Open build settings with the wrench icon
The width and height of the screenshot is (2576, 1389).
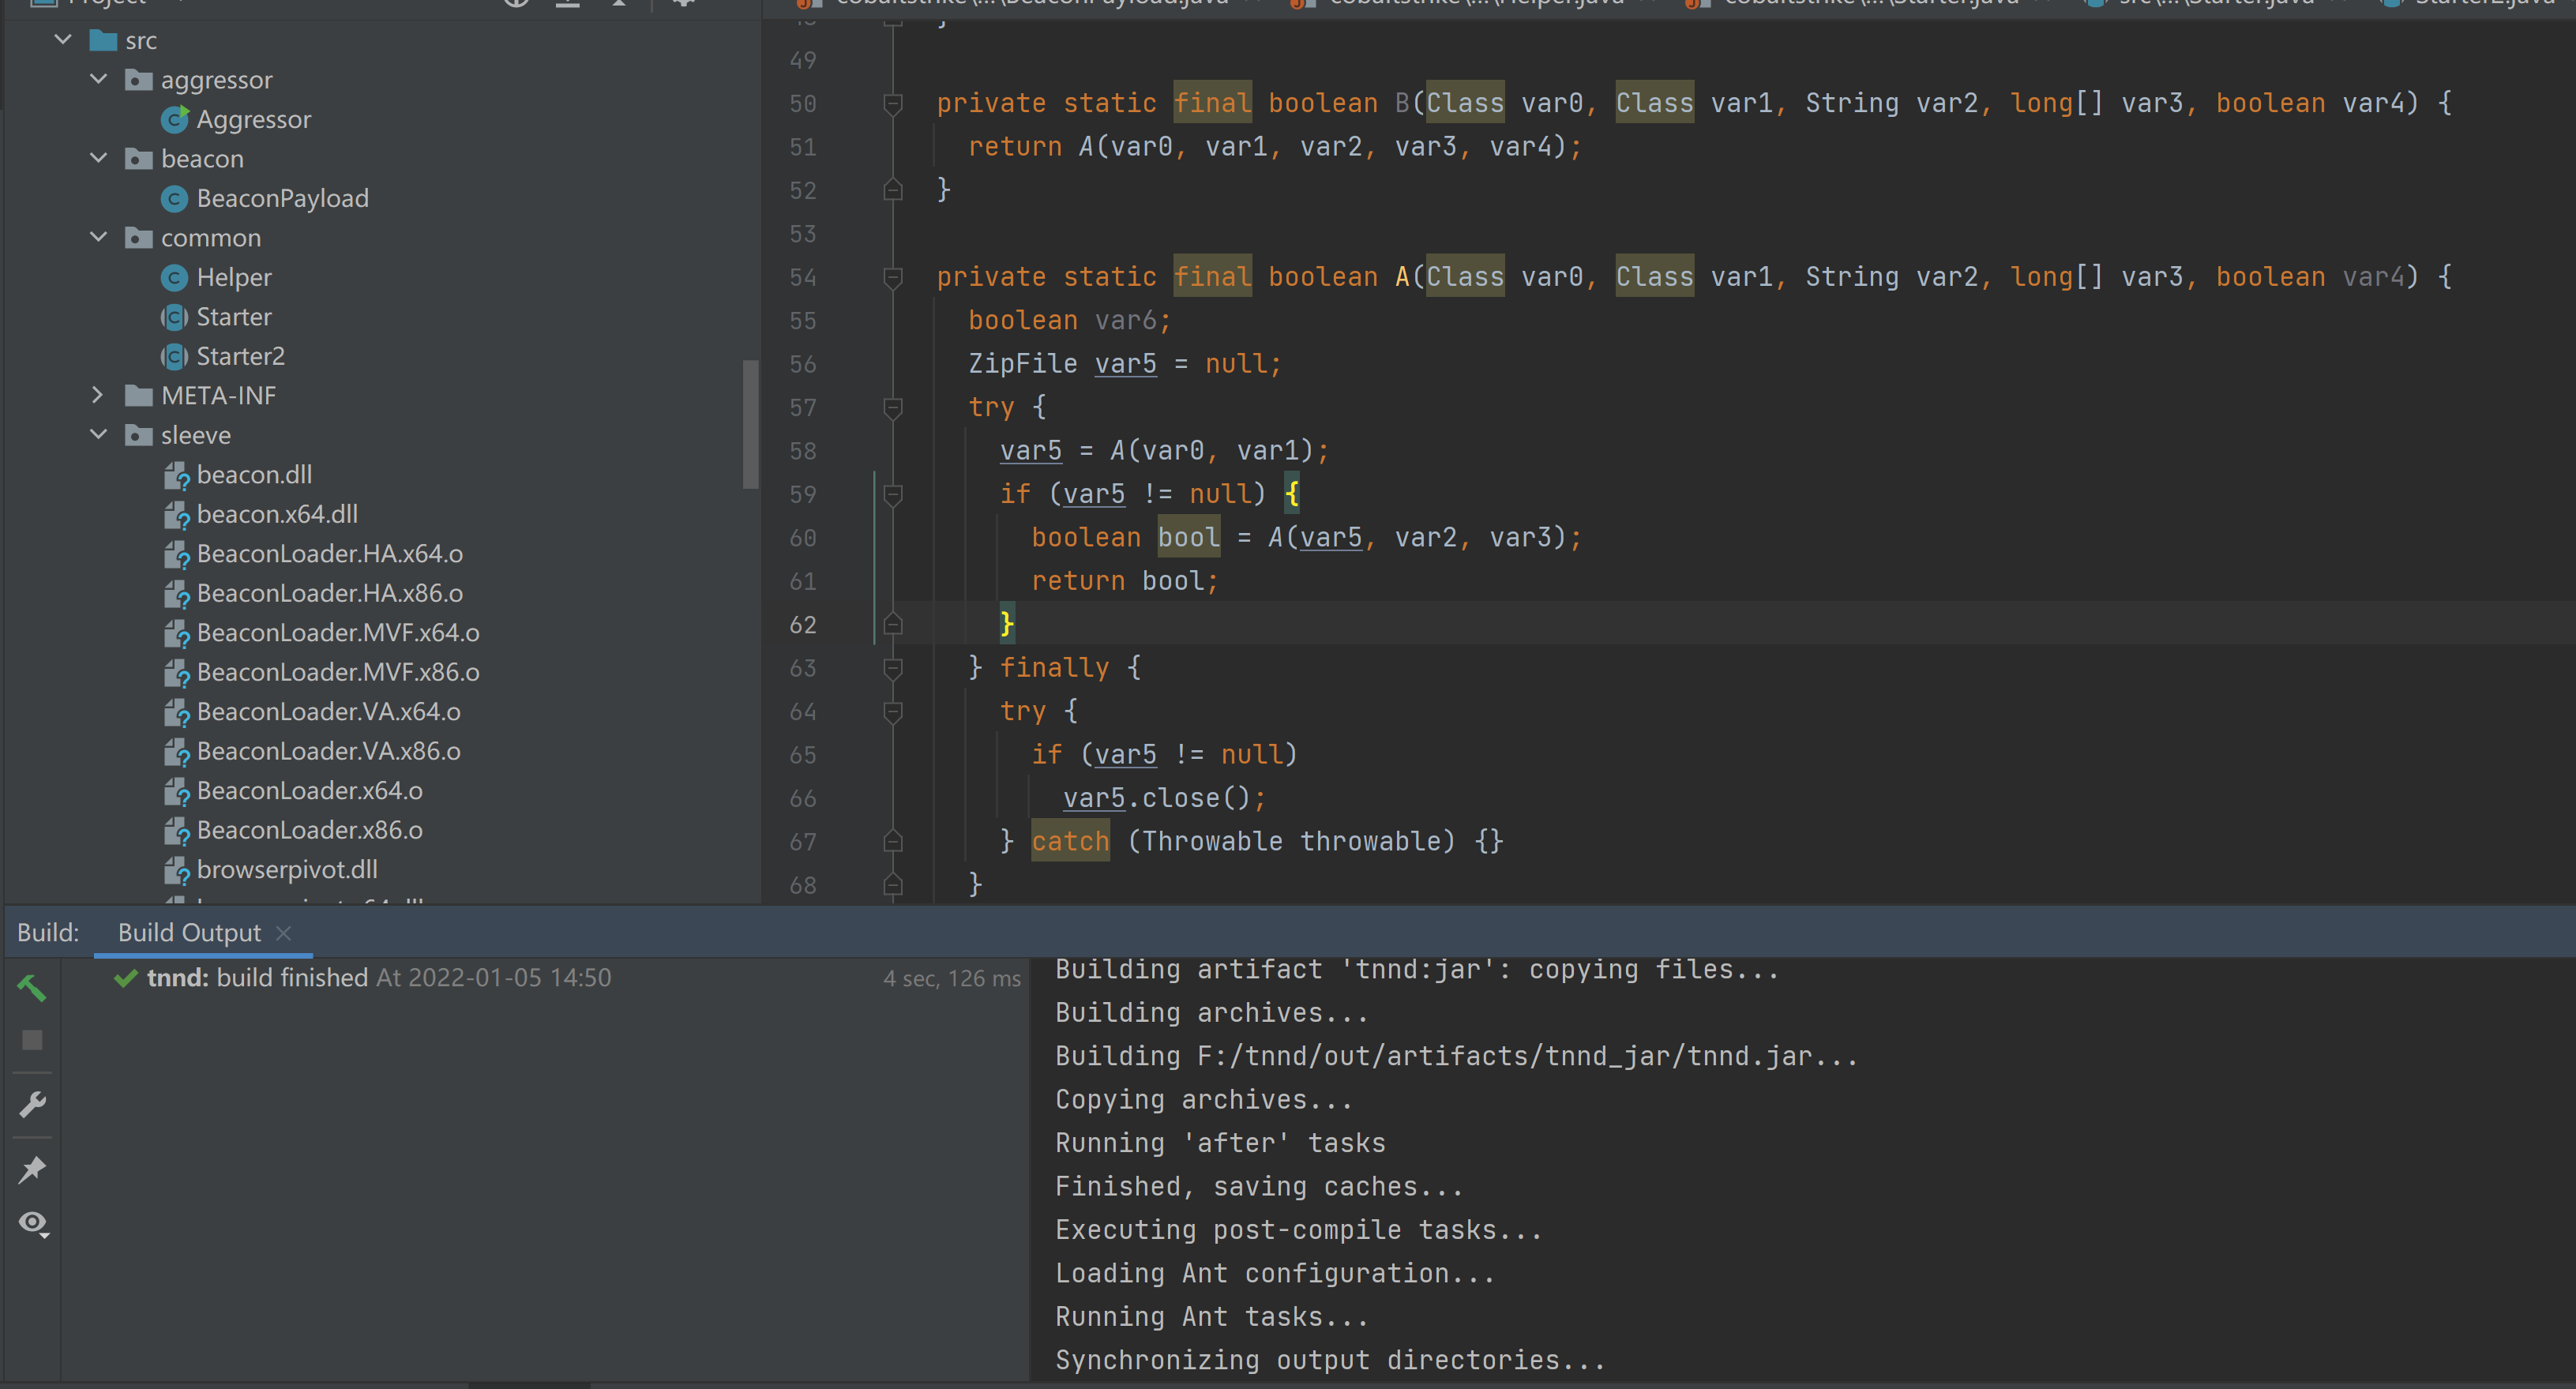pos(32,1104)
